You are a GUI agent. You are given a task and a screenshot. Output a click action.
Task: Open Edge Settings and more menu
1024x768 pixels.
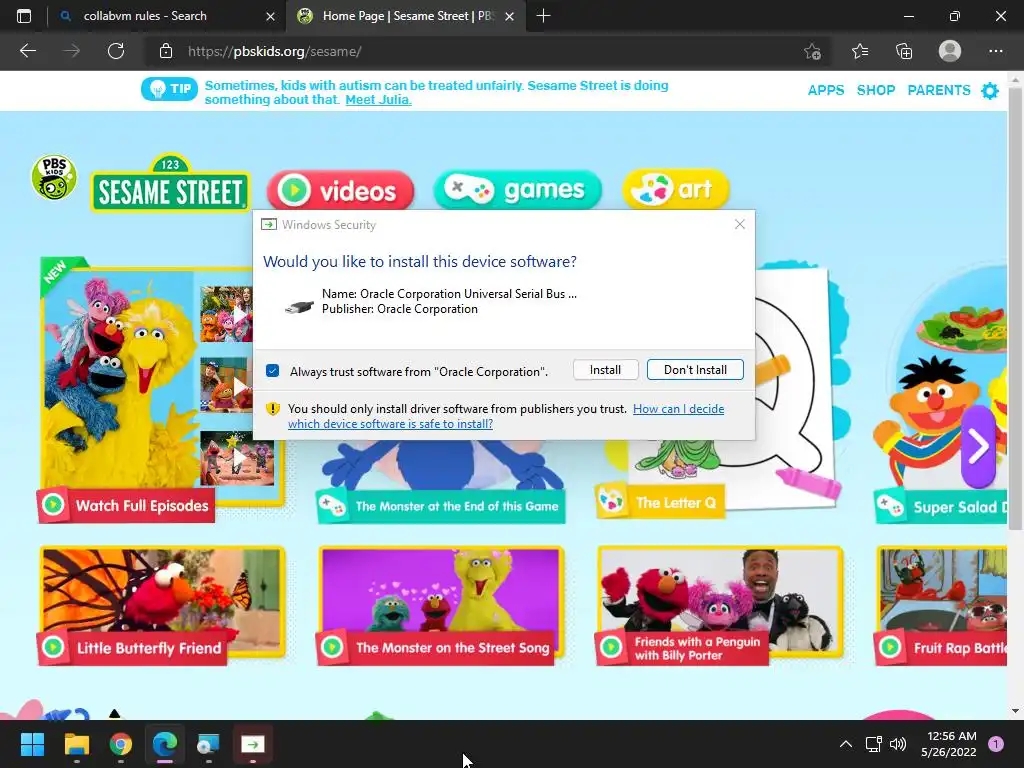coord(995,51)
